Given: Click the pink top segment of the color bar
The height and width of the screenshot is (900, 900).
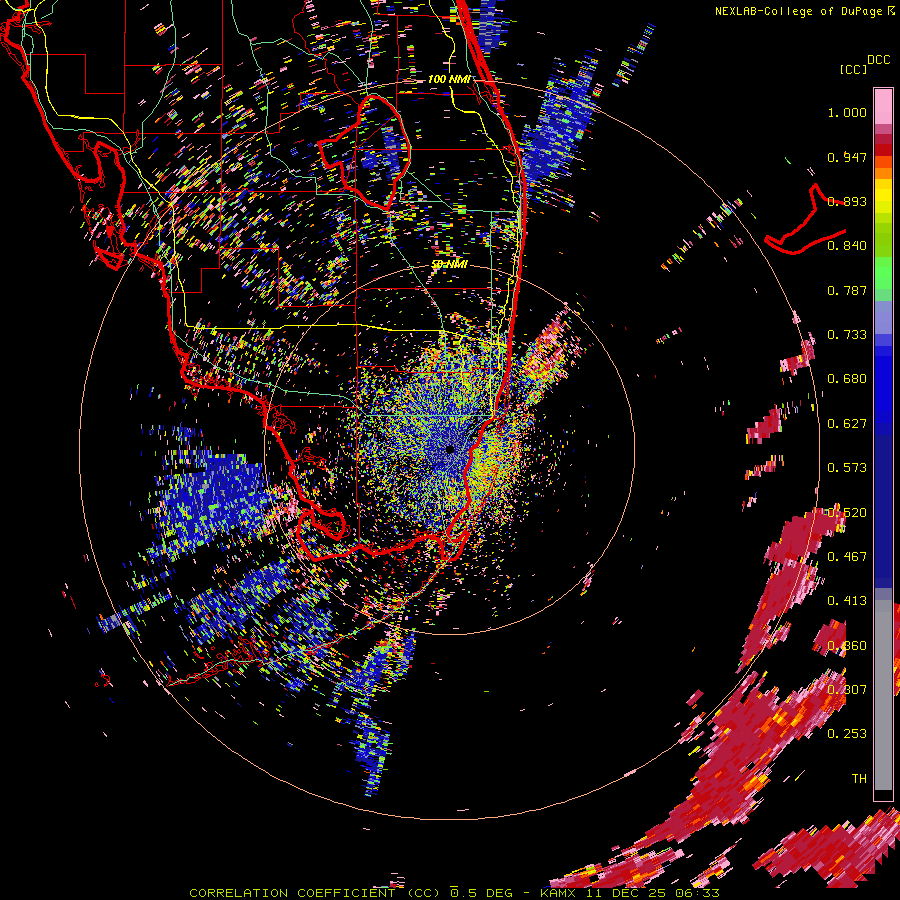Looking at the screenshot, I should [x=883, y=107].
